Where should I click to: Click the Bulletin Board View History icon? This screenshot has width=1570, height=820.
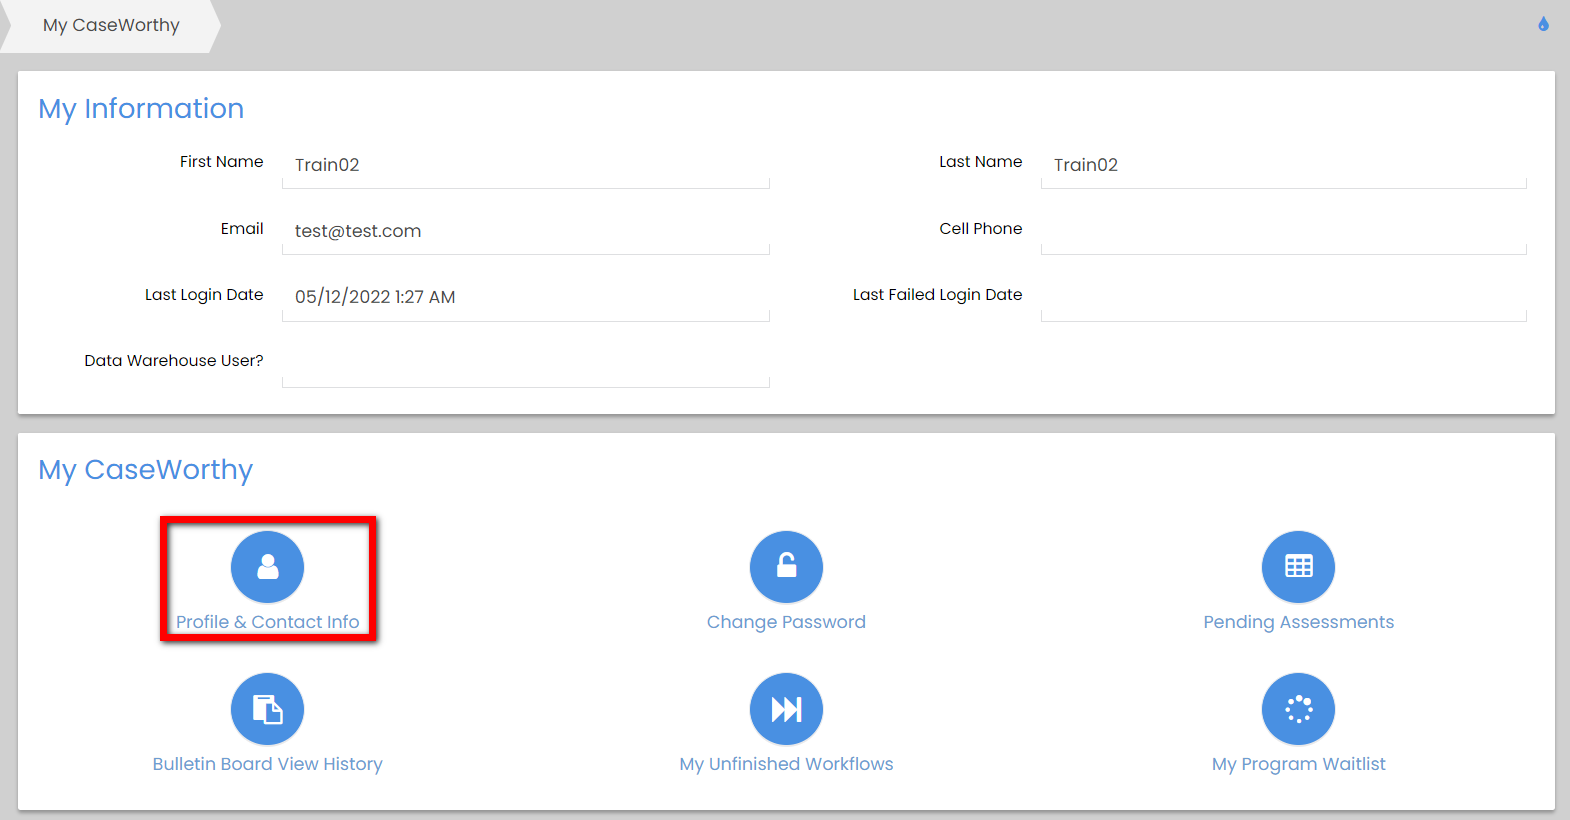tap(267, 709)
